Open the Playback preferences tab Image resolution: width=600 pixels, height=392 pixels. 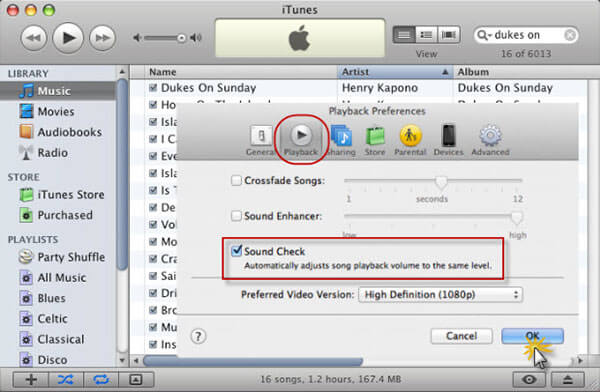click(301, 140)
